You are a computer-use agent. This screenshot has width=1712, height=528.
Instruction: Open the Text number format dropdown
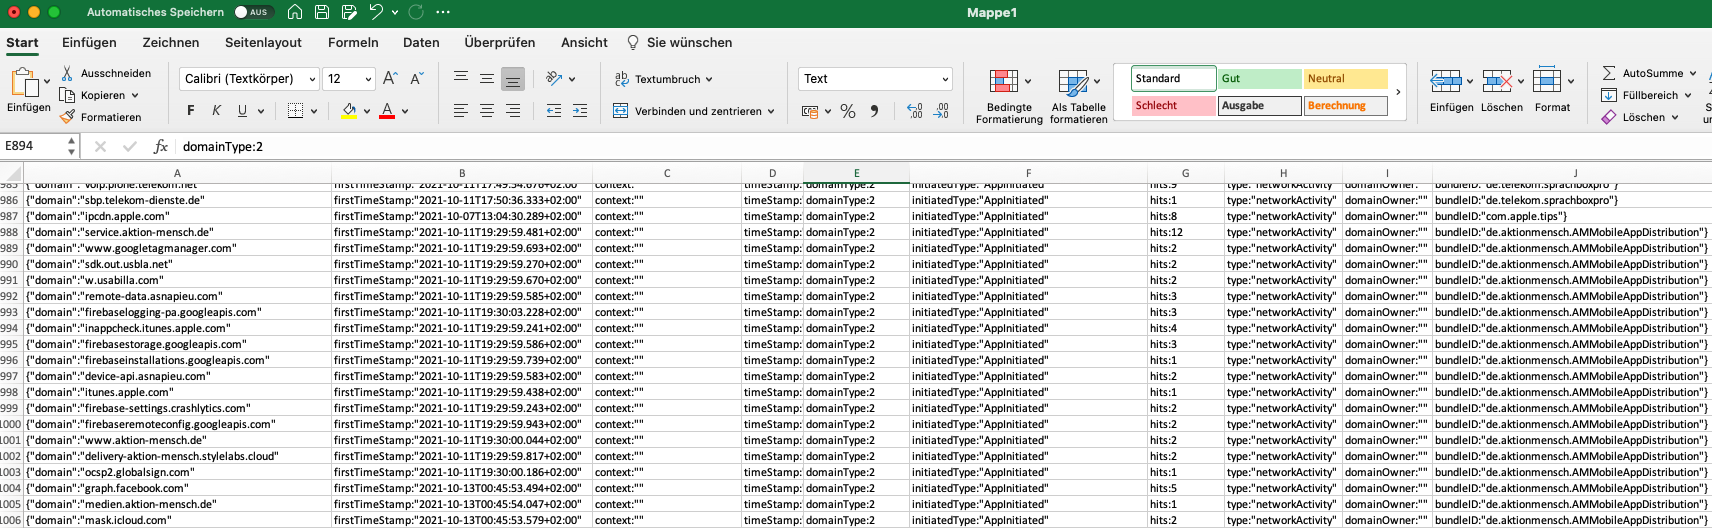pyautogui.click(x=875, y=78)
